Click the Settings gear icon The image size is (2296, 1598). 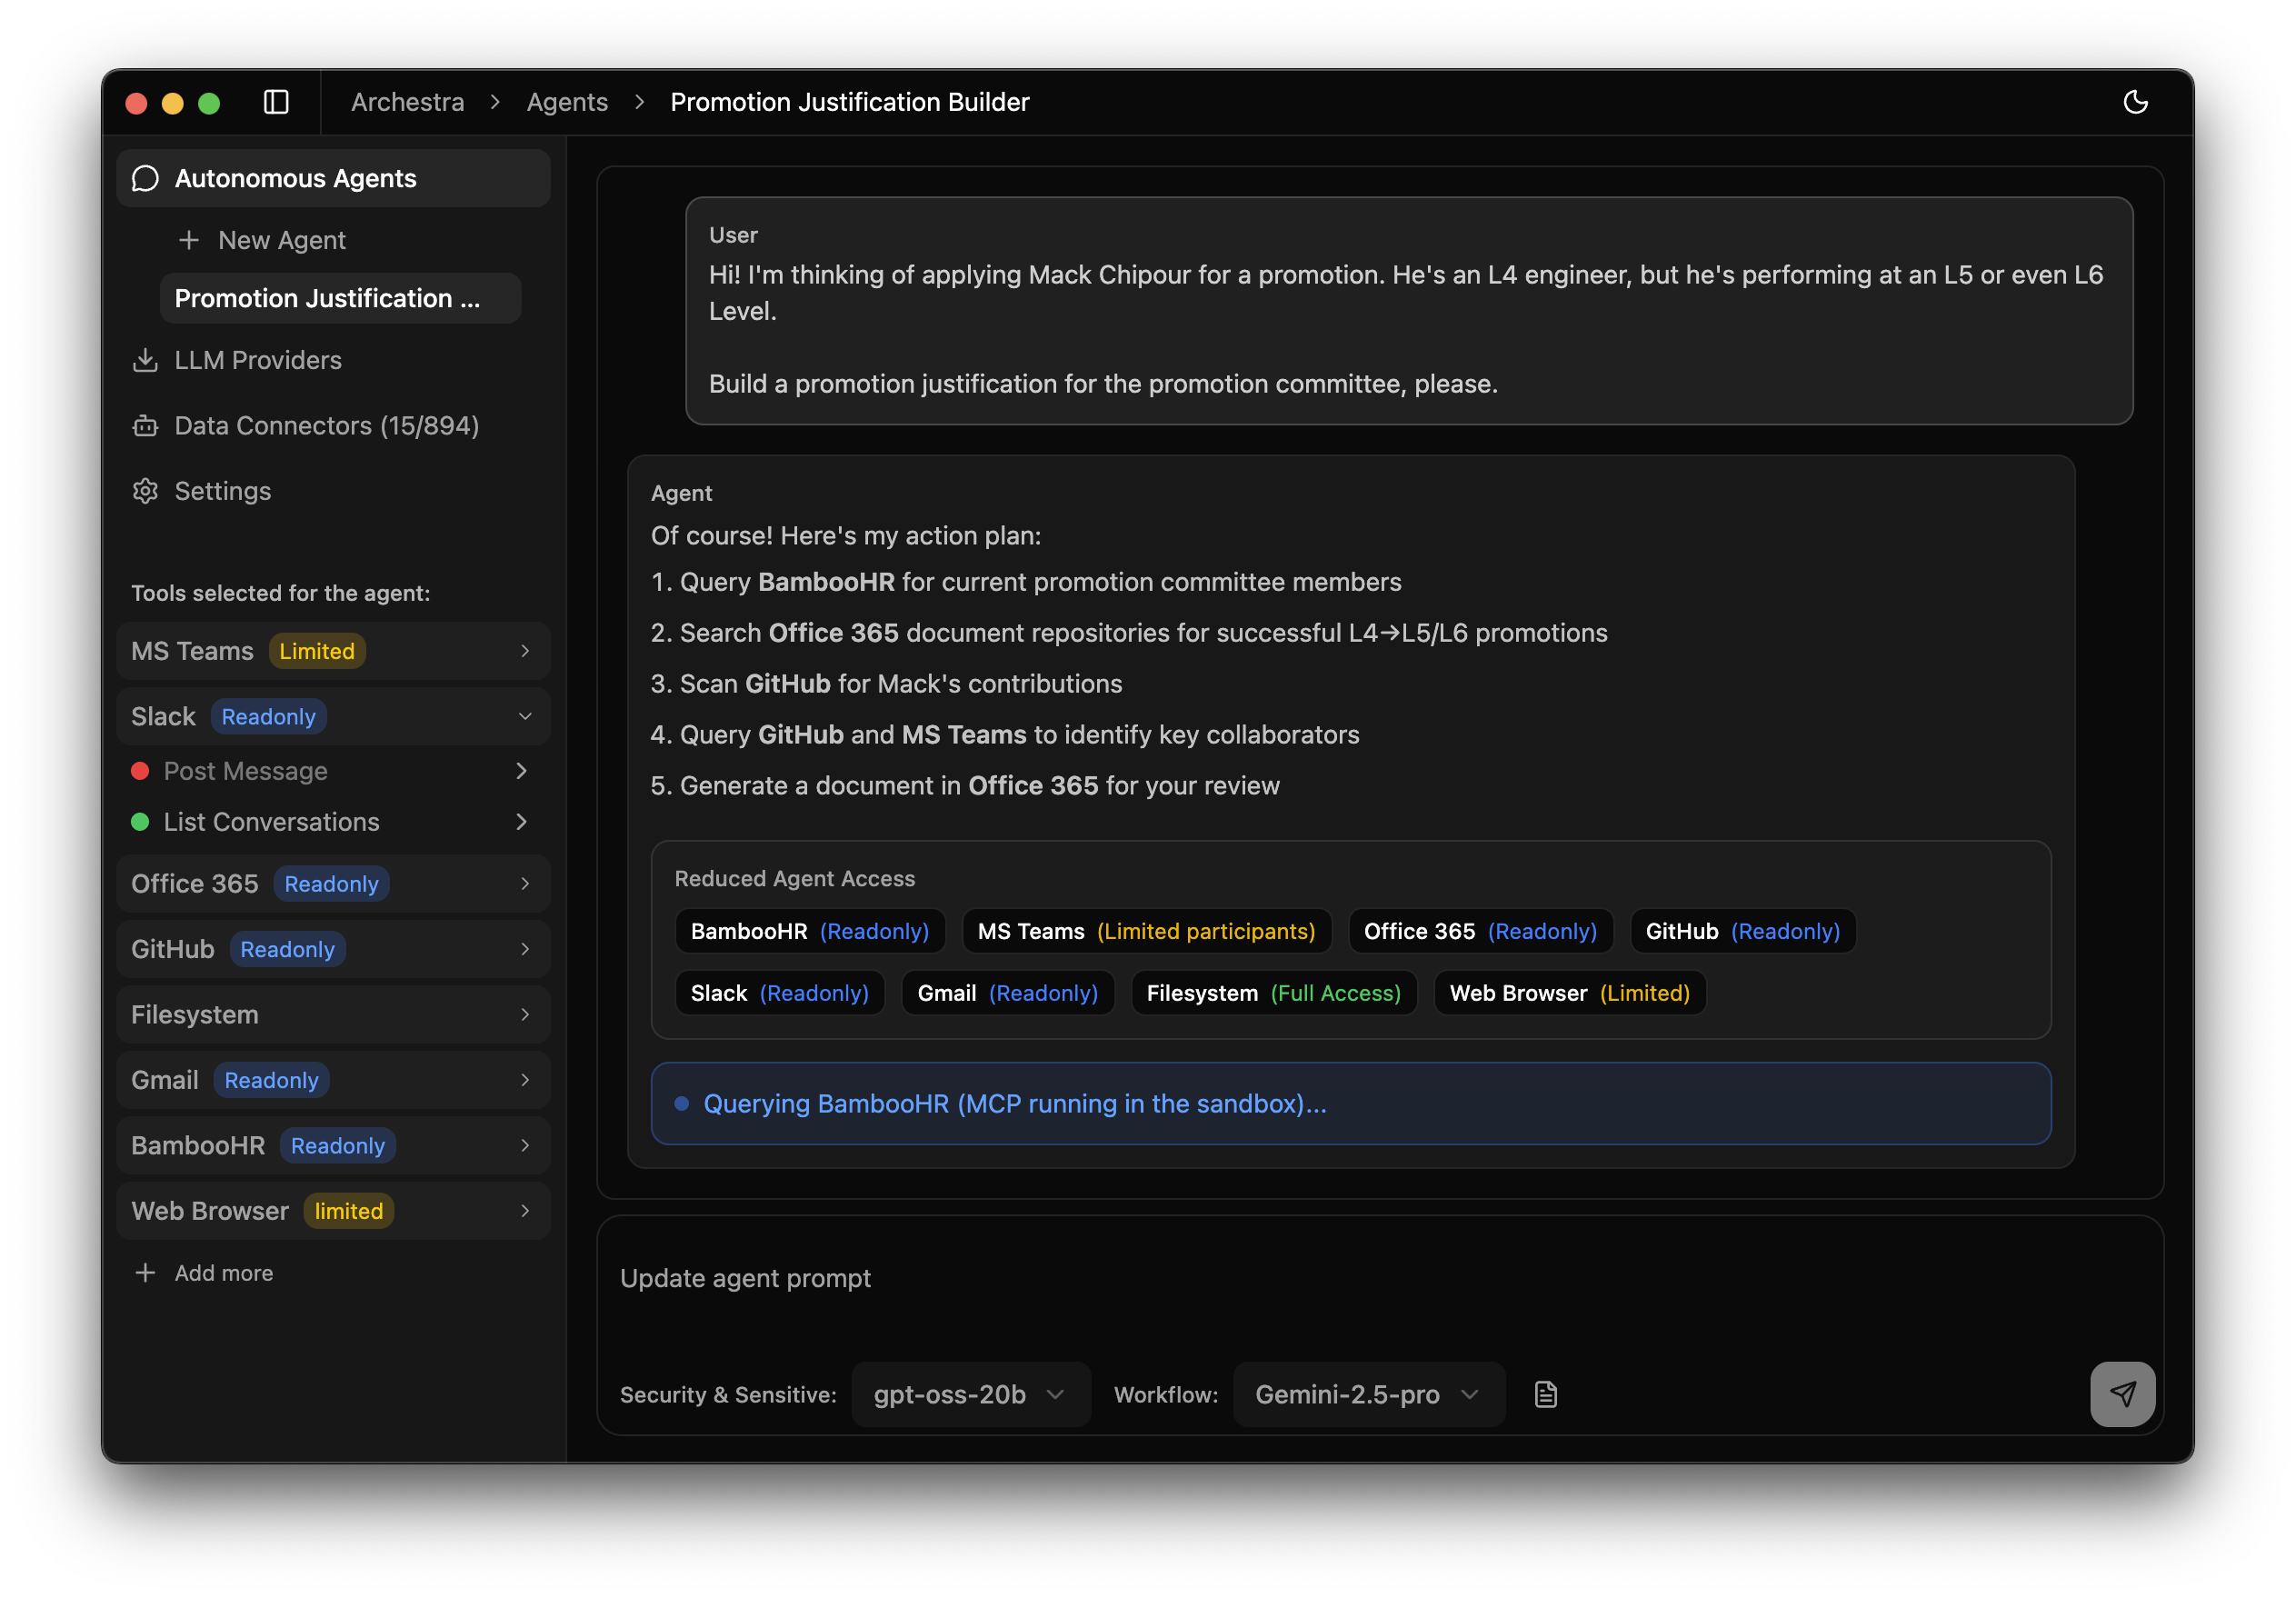point(146,491)
